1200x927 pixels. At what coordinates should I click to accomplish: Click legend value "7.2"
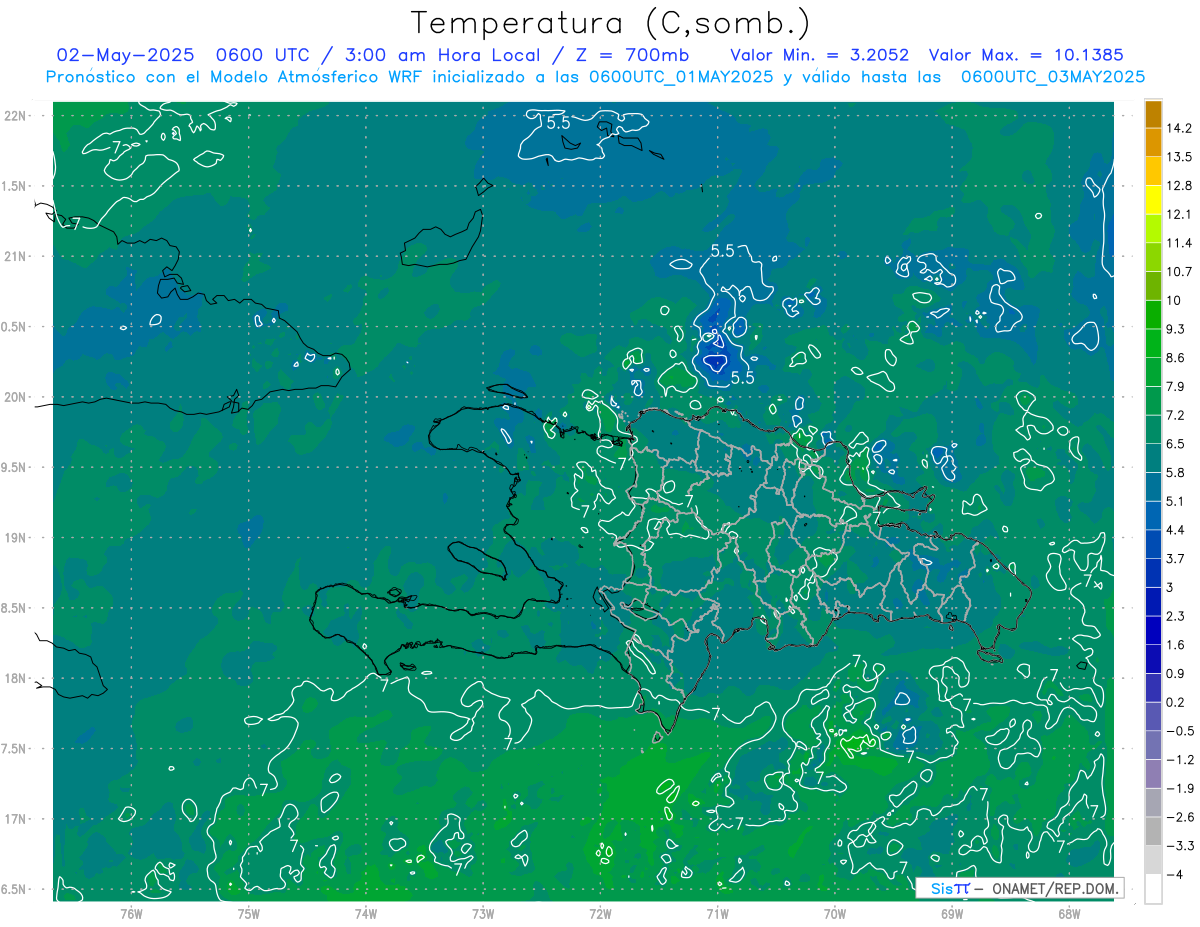[x=1176, y=415]
